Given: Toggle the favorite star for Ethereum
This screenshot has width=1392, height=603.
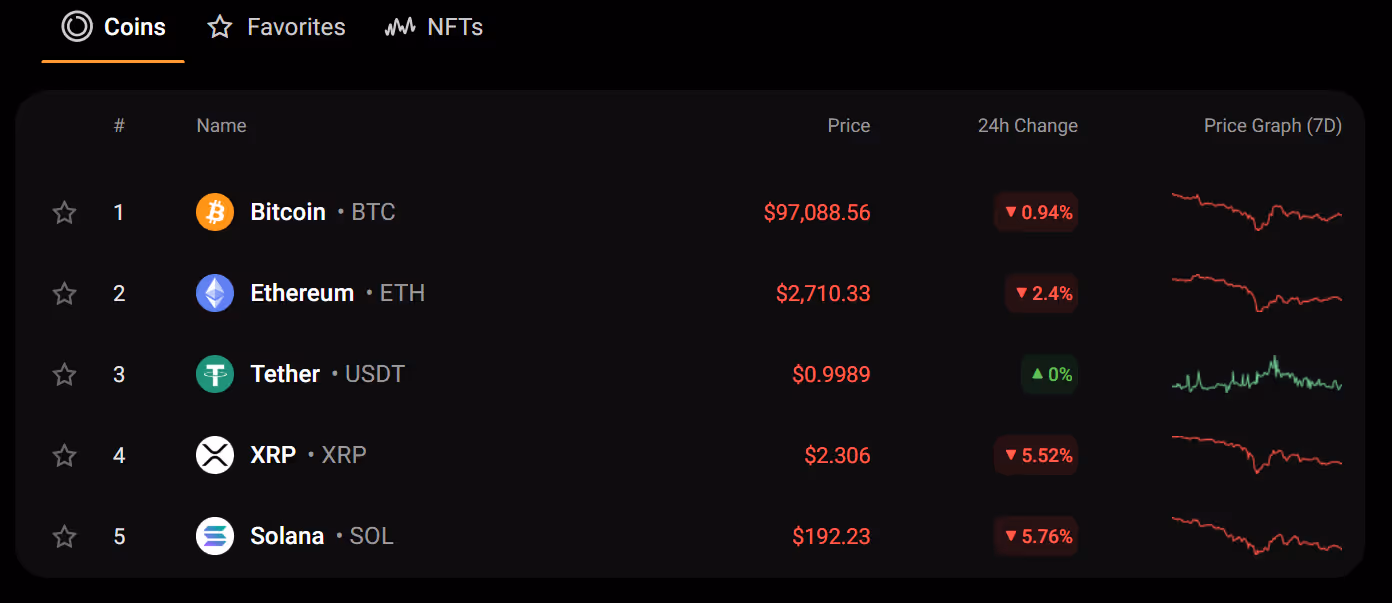Looking at the screenshot, I should coord(64,293).
